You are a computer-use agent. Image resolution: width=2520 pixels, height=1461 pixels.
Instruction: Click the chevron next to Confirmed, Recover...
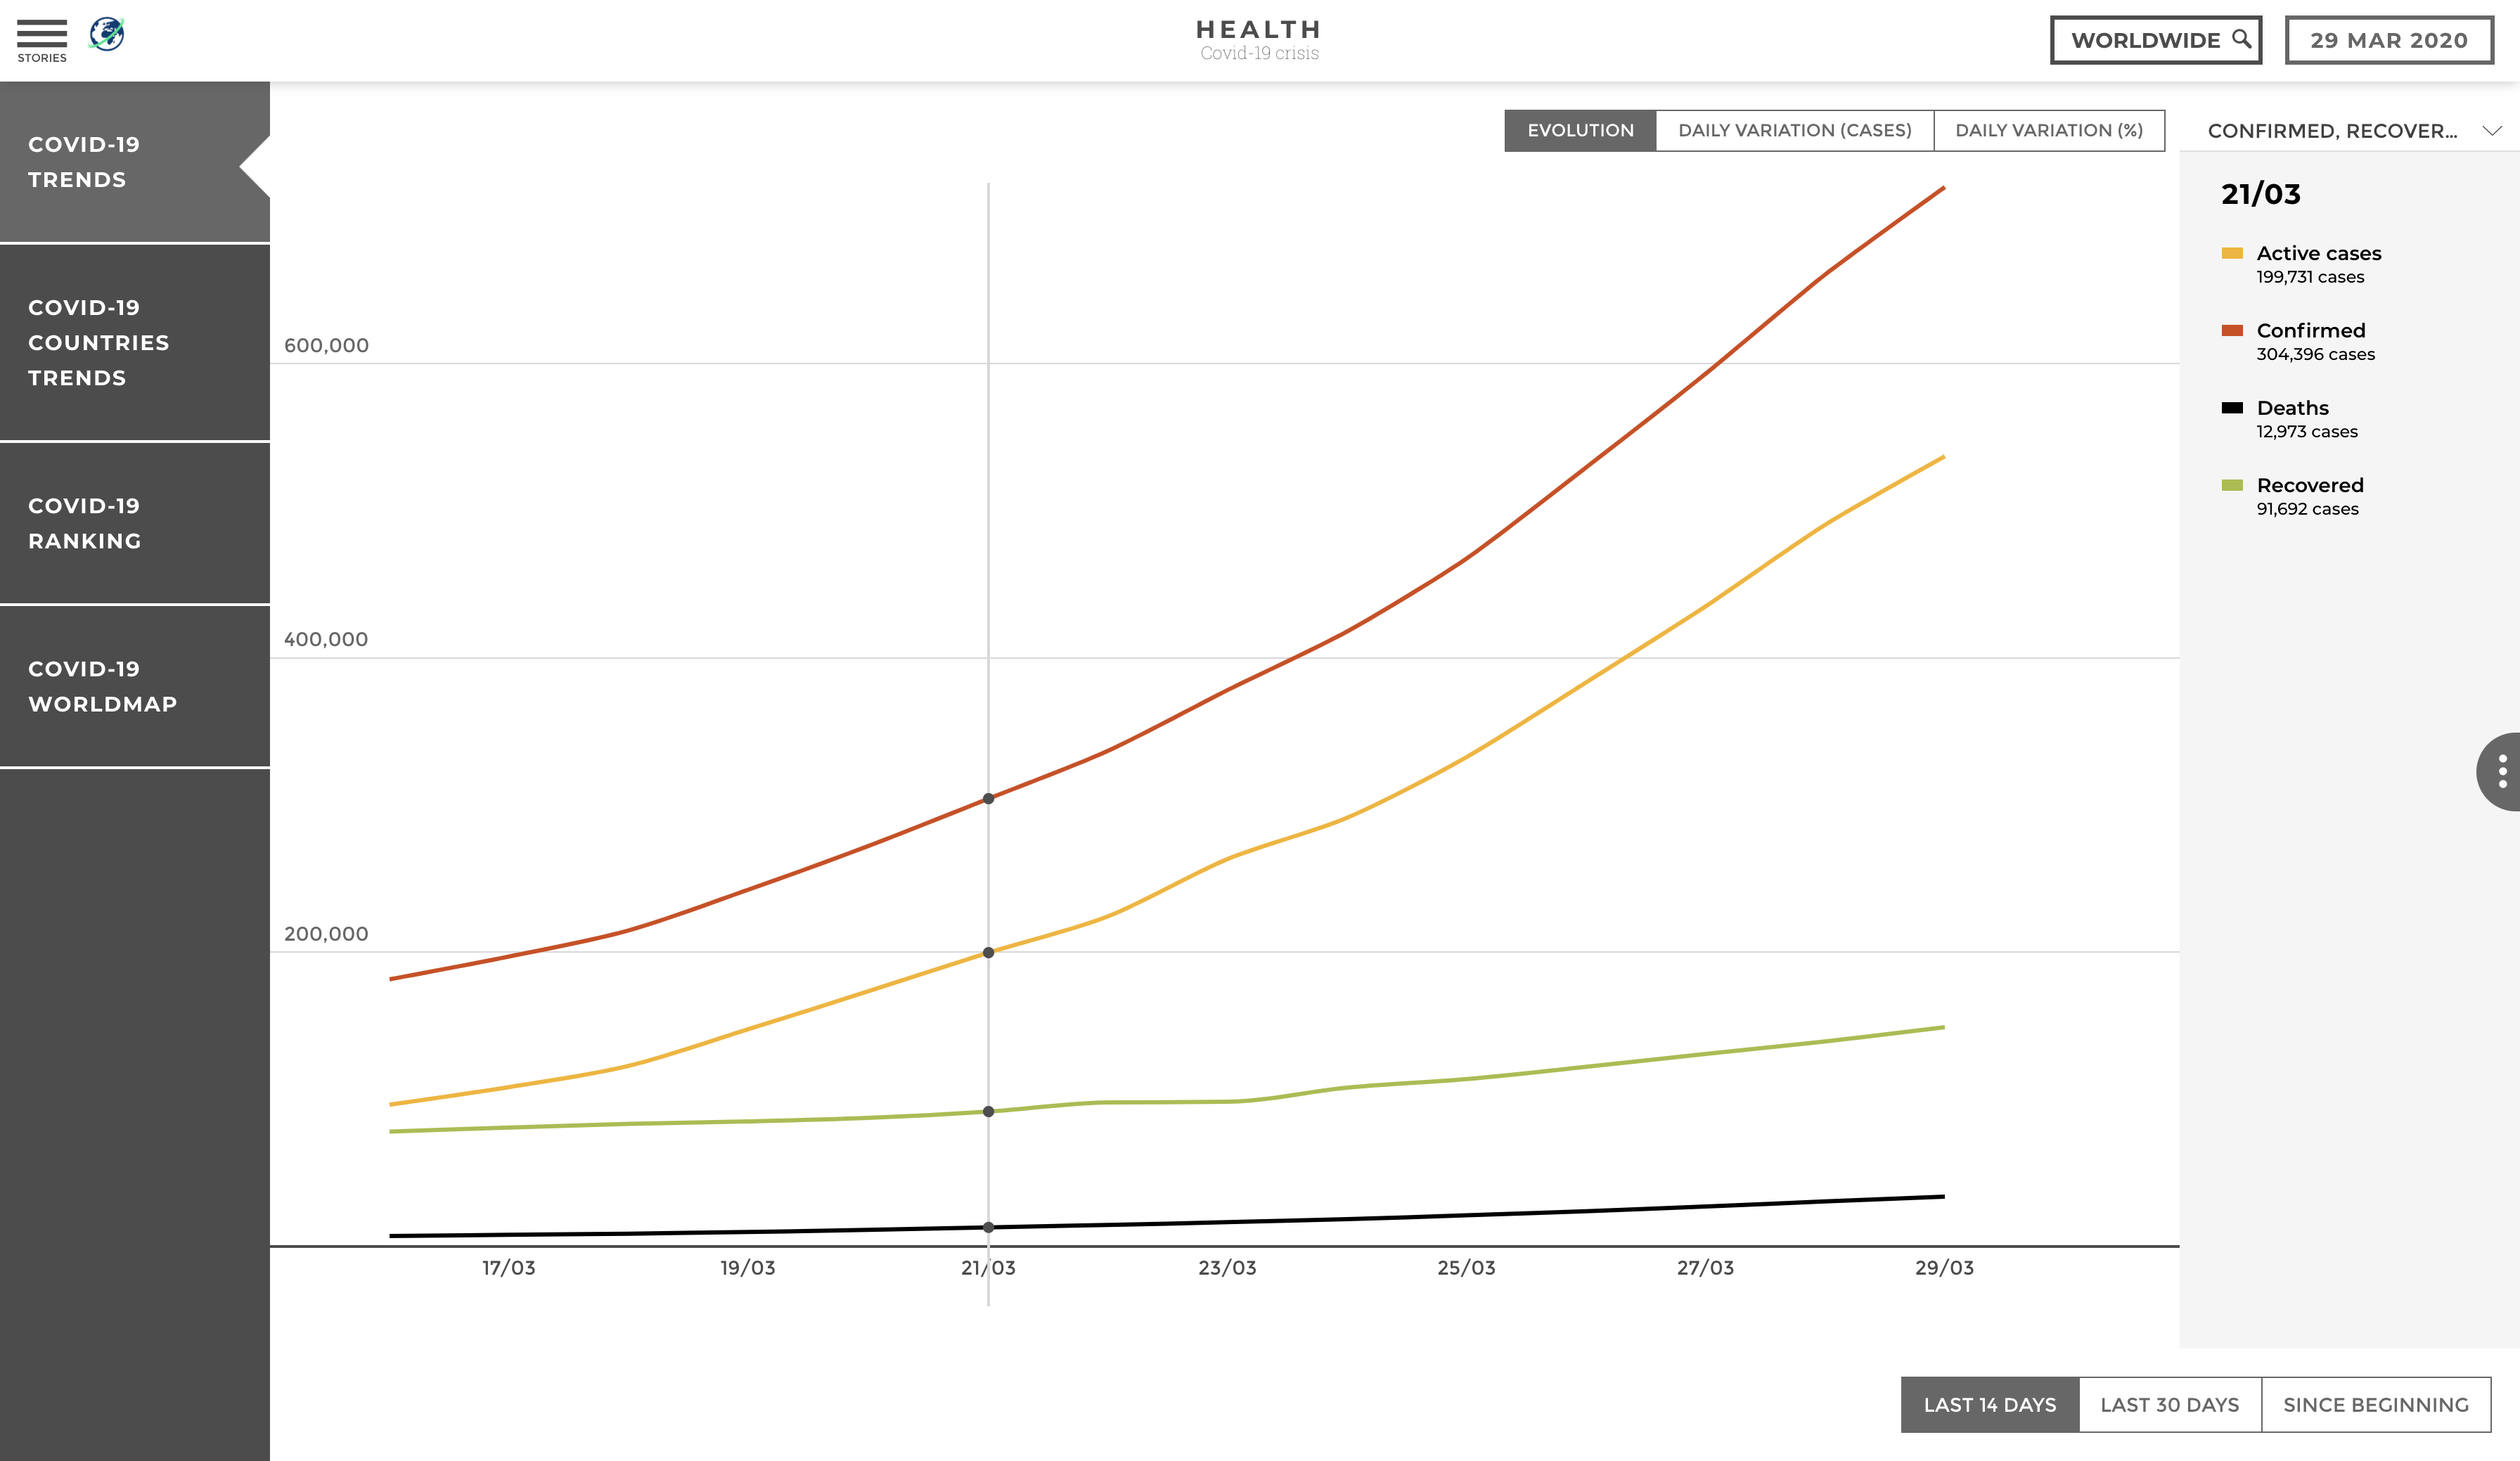click(x=2491, y=131)
